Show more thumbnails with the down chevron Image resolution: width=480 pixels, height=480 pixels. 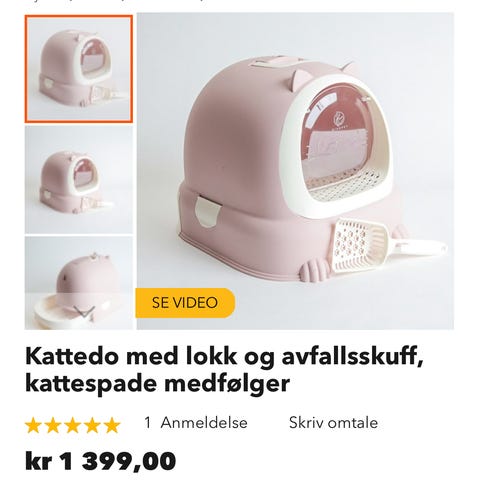tap(84, 313)
